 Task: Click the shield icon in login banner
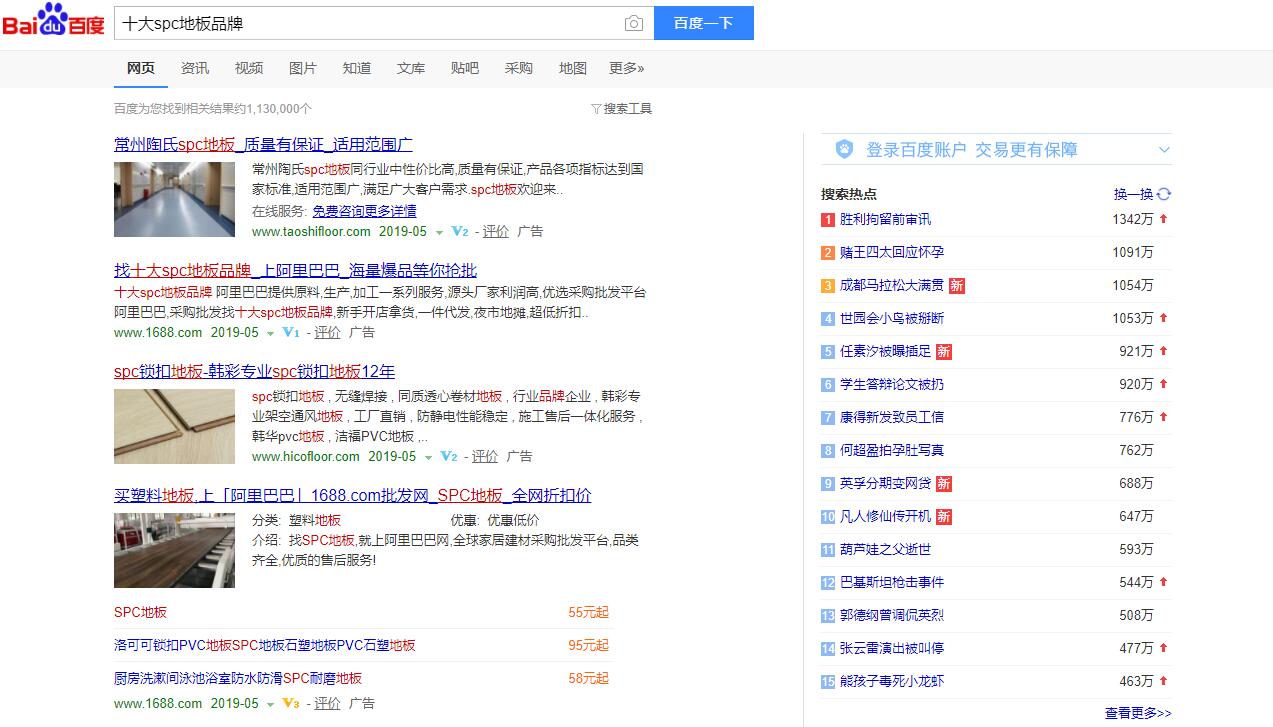click(844, 150)
